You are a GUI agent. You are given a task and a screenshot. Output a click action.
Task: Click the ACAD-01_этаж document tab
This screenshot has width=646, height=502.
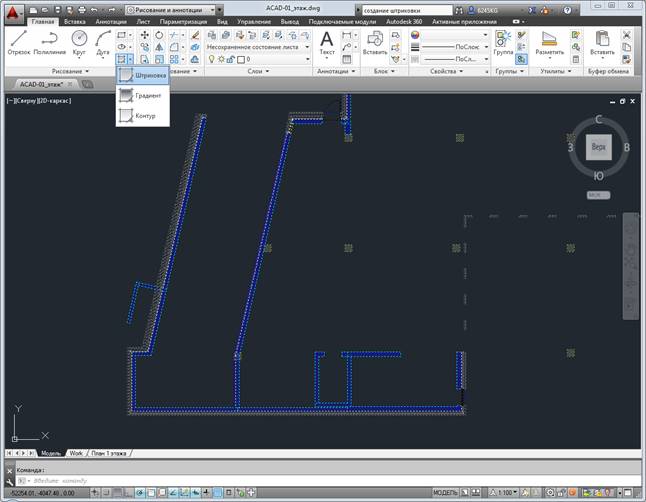click(44, 84)
